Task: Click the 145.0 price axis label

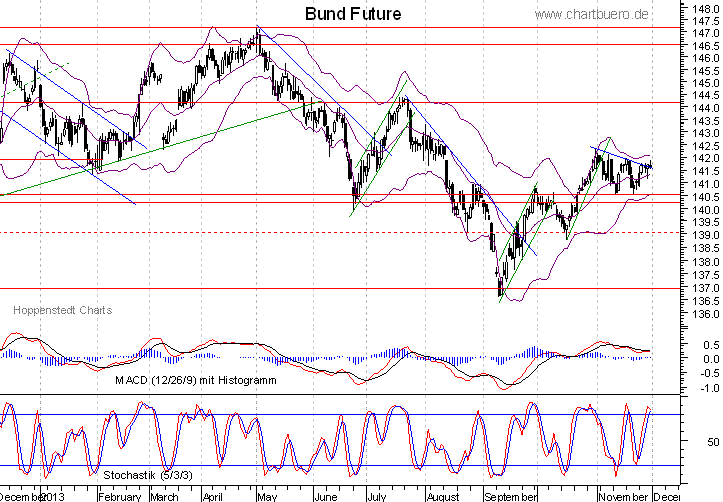Action: (x=705, y=83)
